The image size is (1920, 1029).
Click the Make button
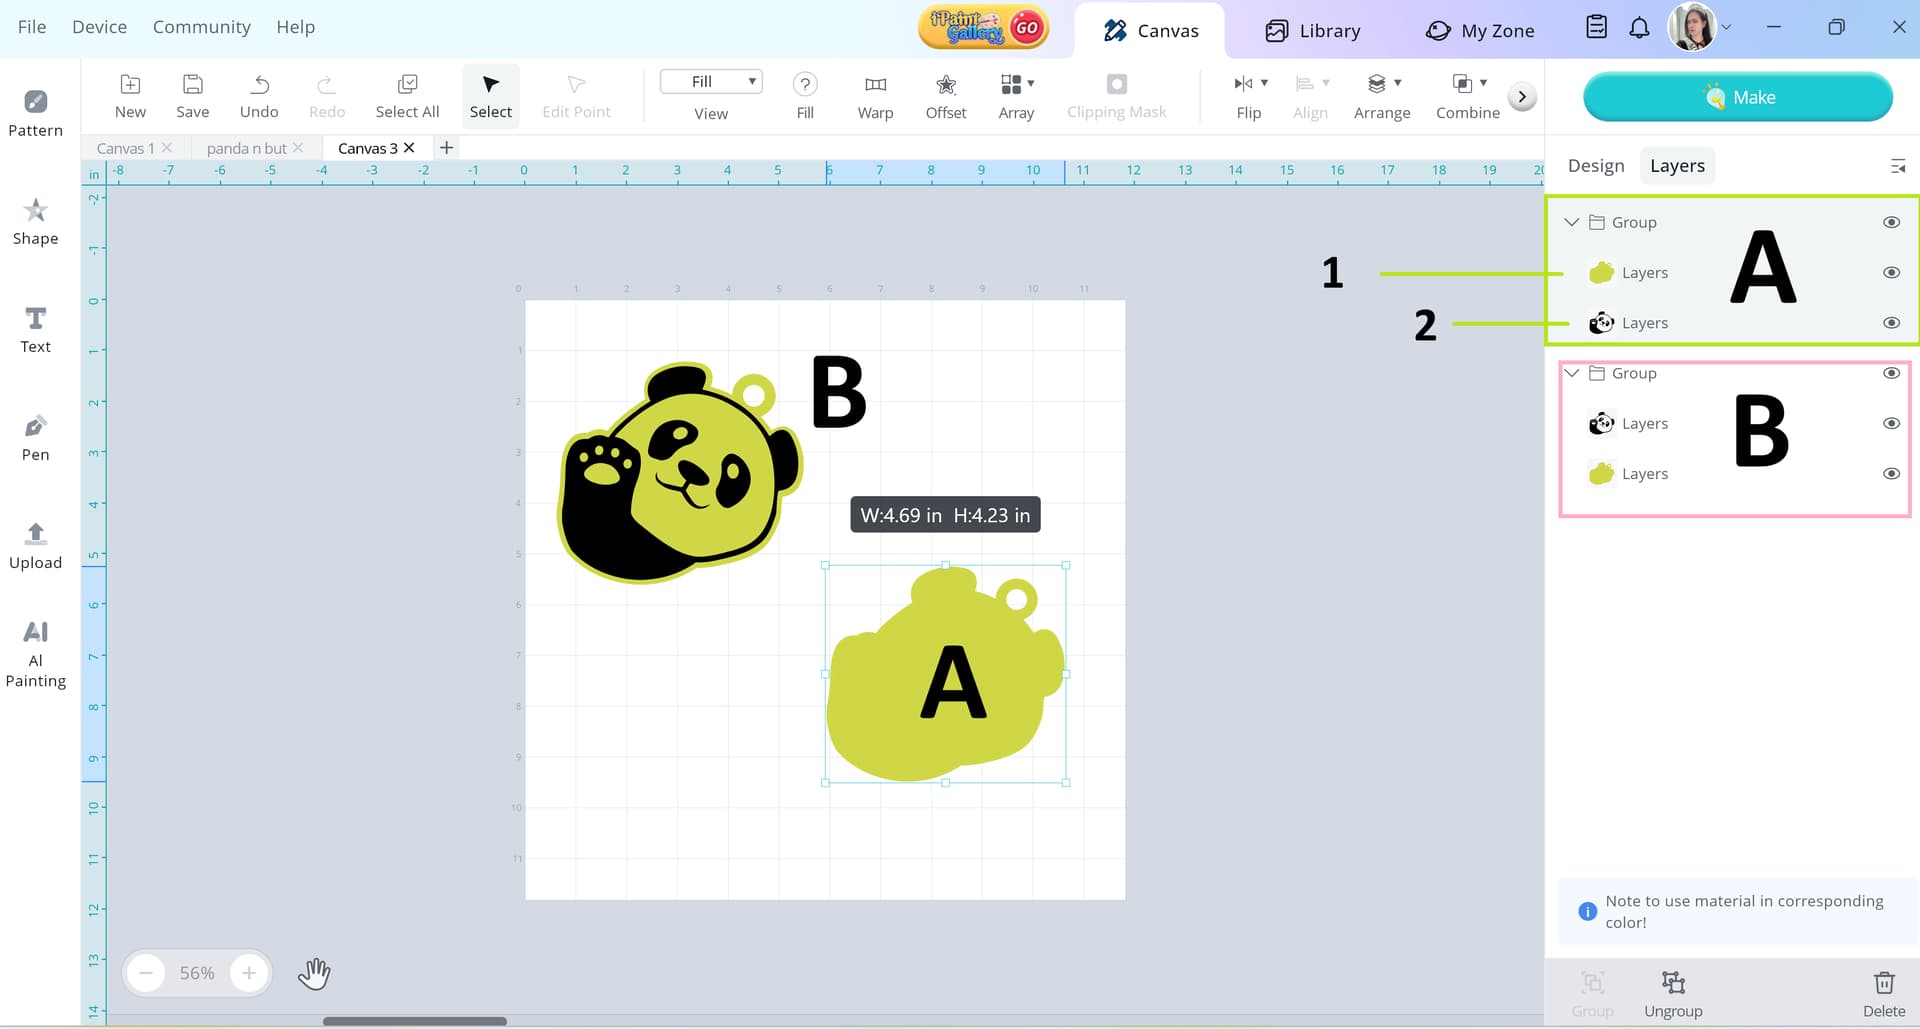click(1737, 97)
